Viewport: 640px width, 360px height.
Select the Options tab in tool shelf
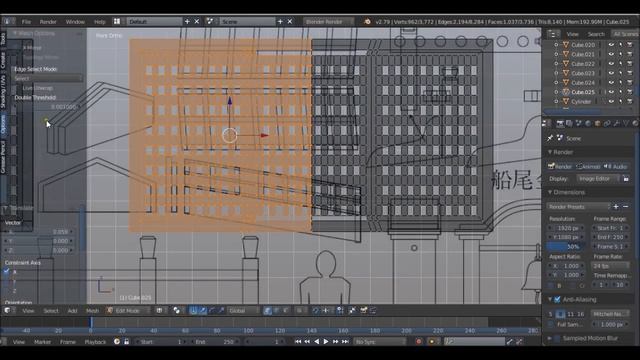(x=3, y=124)
